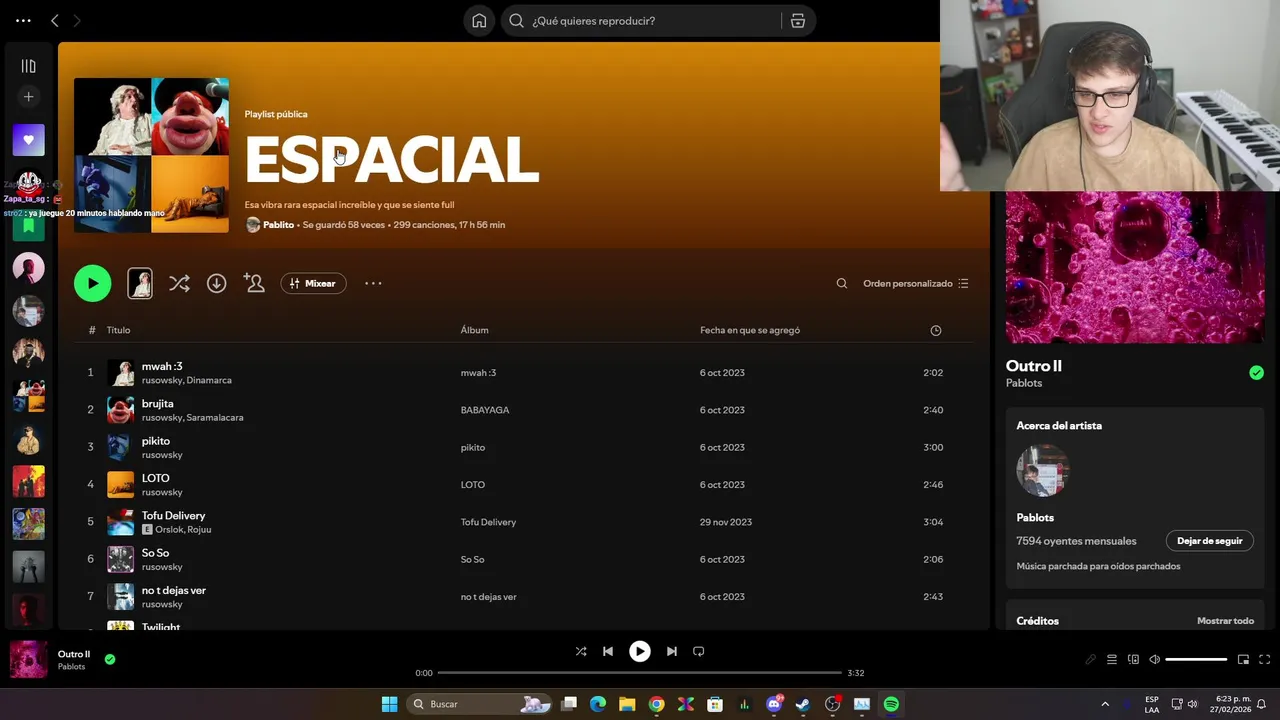Screen dimensions: 1280x720
Task: Open Steam from taskbar
Action: (803, 704)
